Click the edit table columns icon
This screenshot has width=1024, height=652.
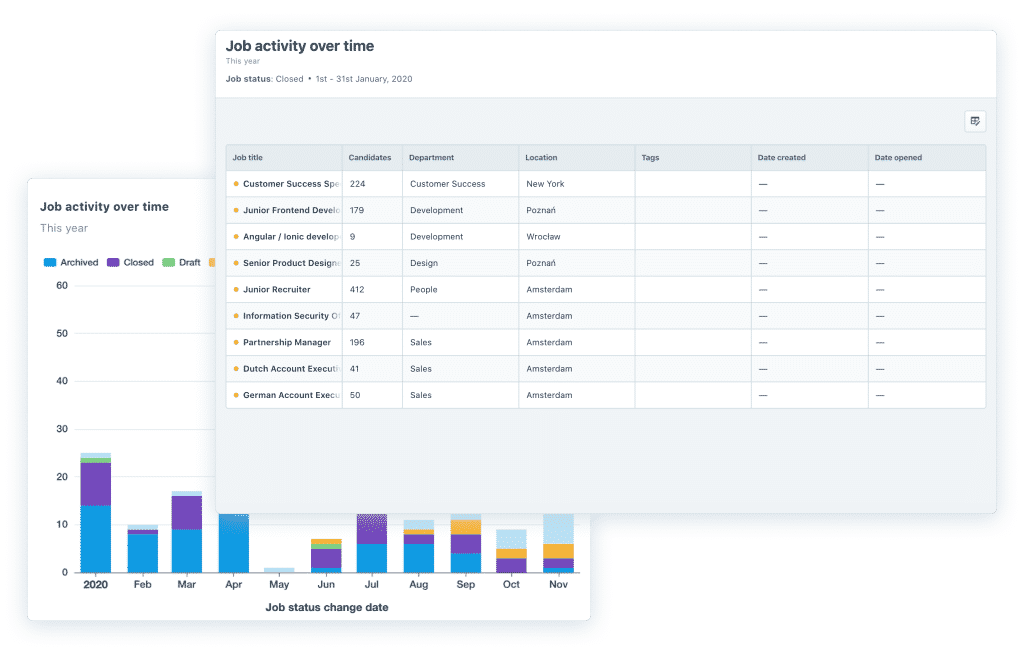[975, 121]
